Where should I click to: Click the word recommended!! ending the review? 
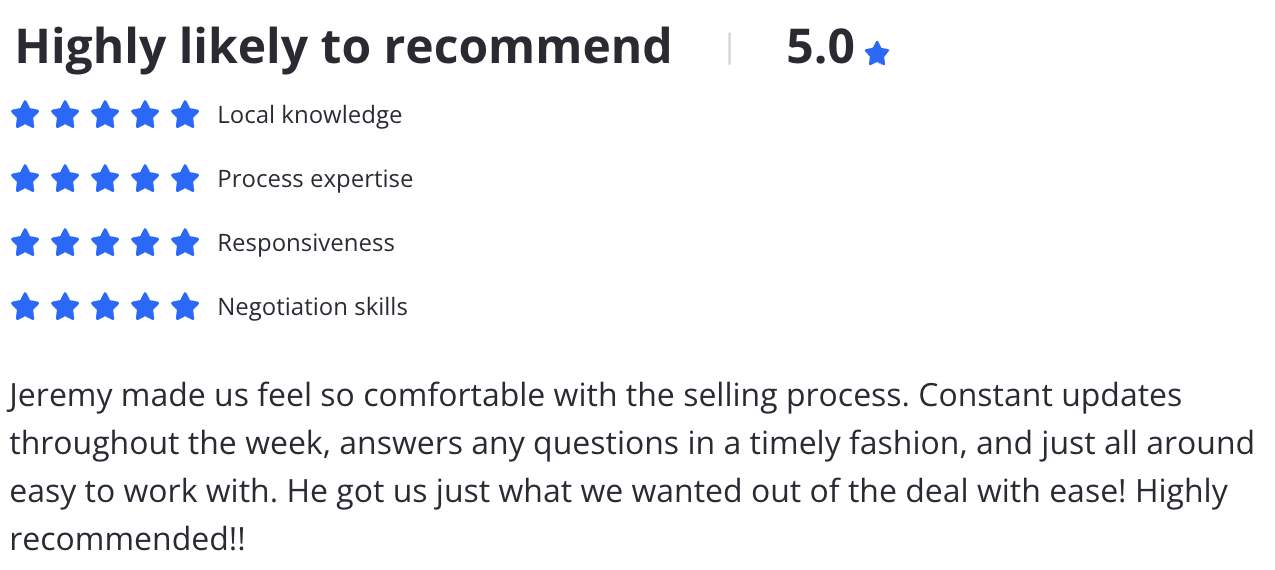click(x=127, y=540)
